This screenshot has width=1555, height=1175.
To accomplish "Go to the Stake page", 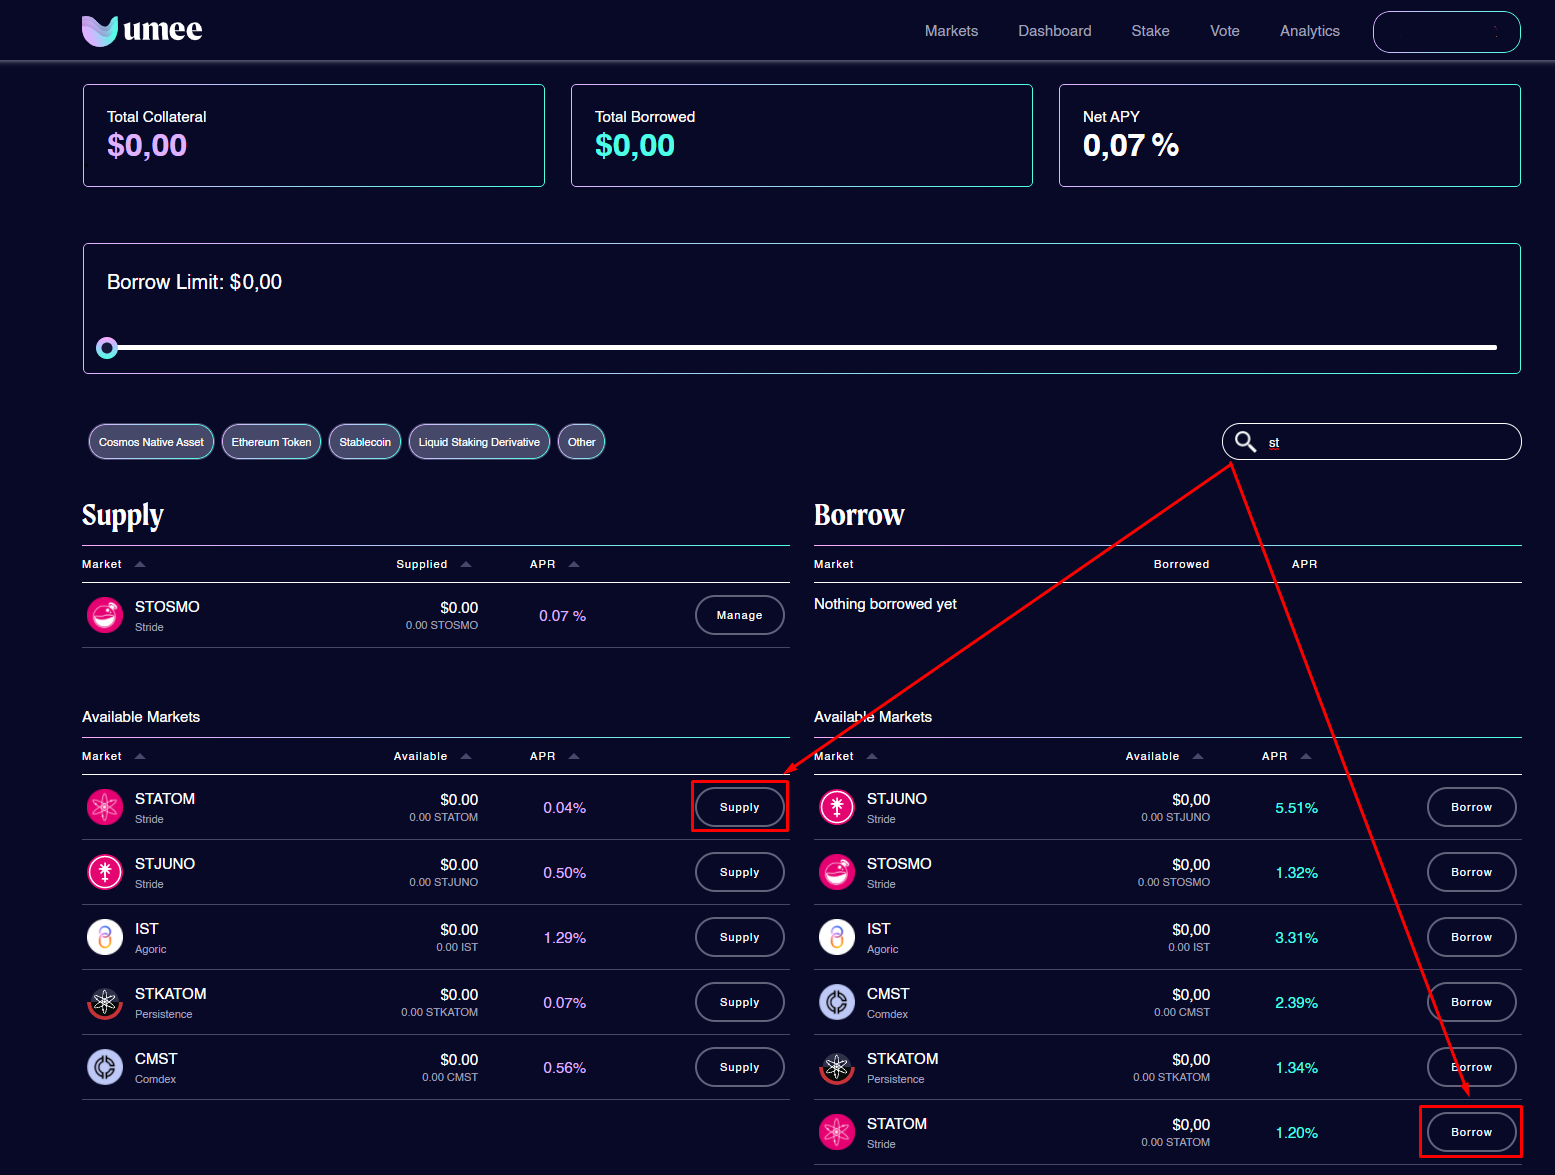I will 1150,31.
